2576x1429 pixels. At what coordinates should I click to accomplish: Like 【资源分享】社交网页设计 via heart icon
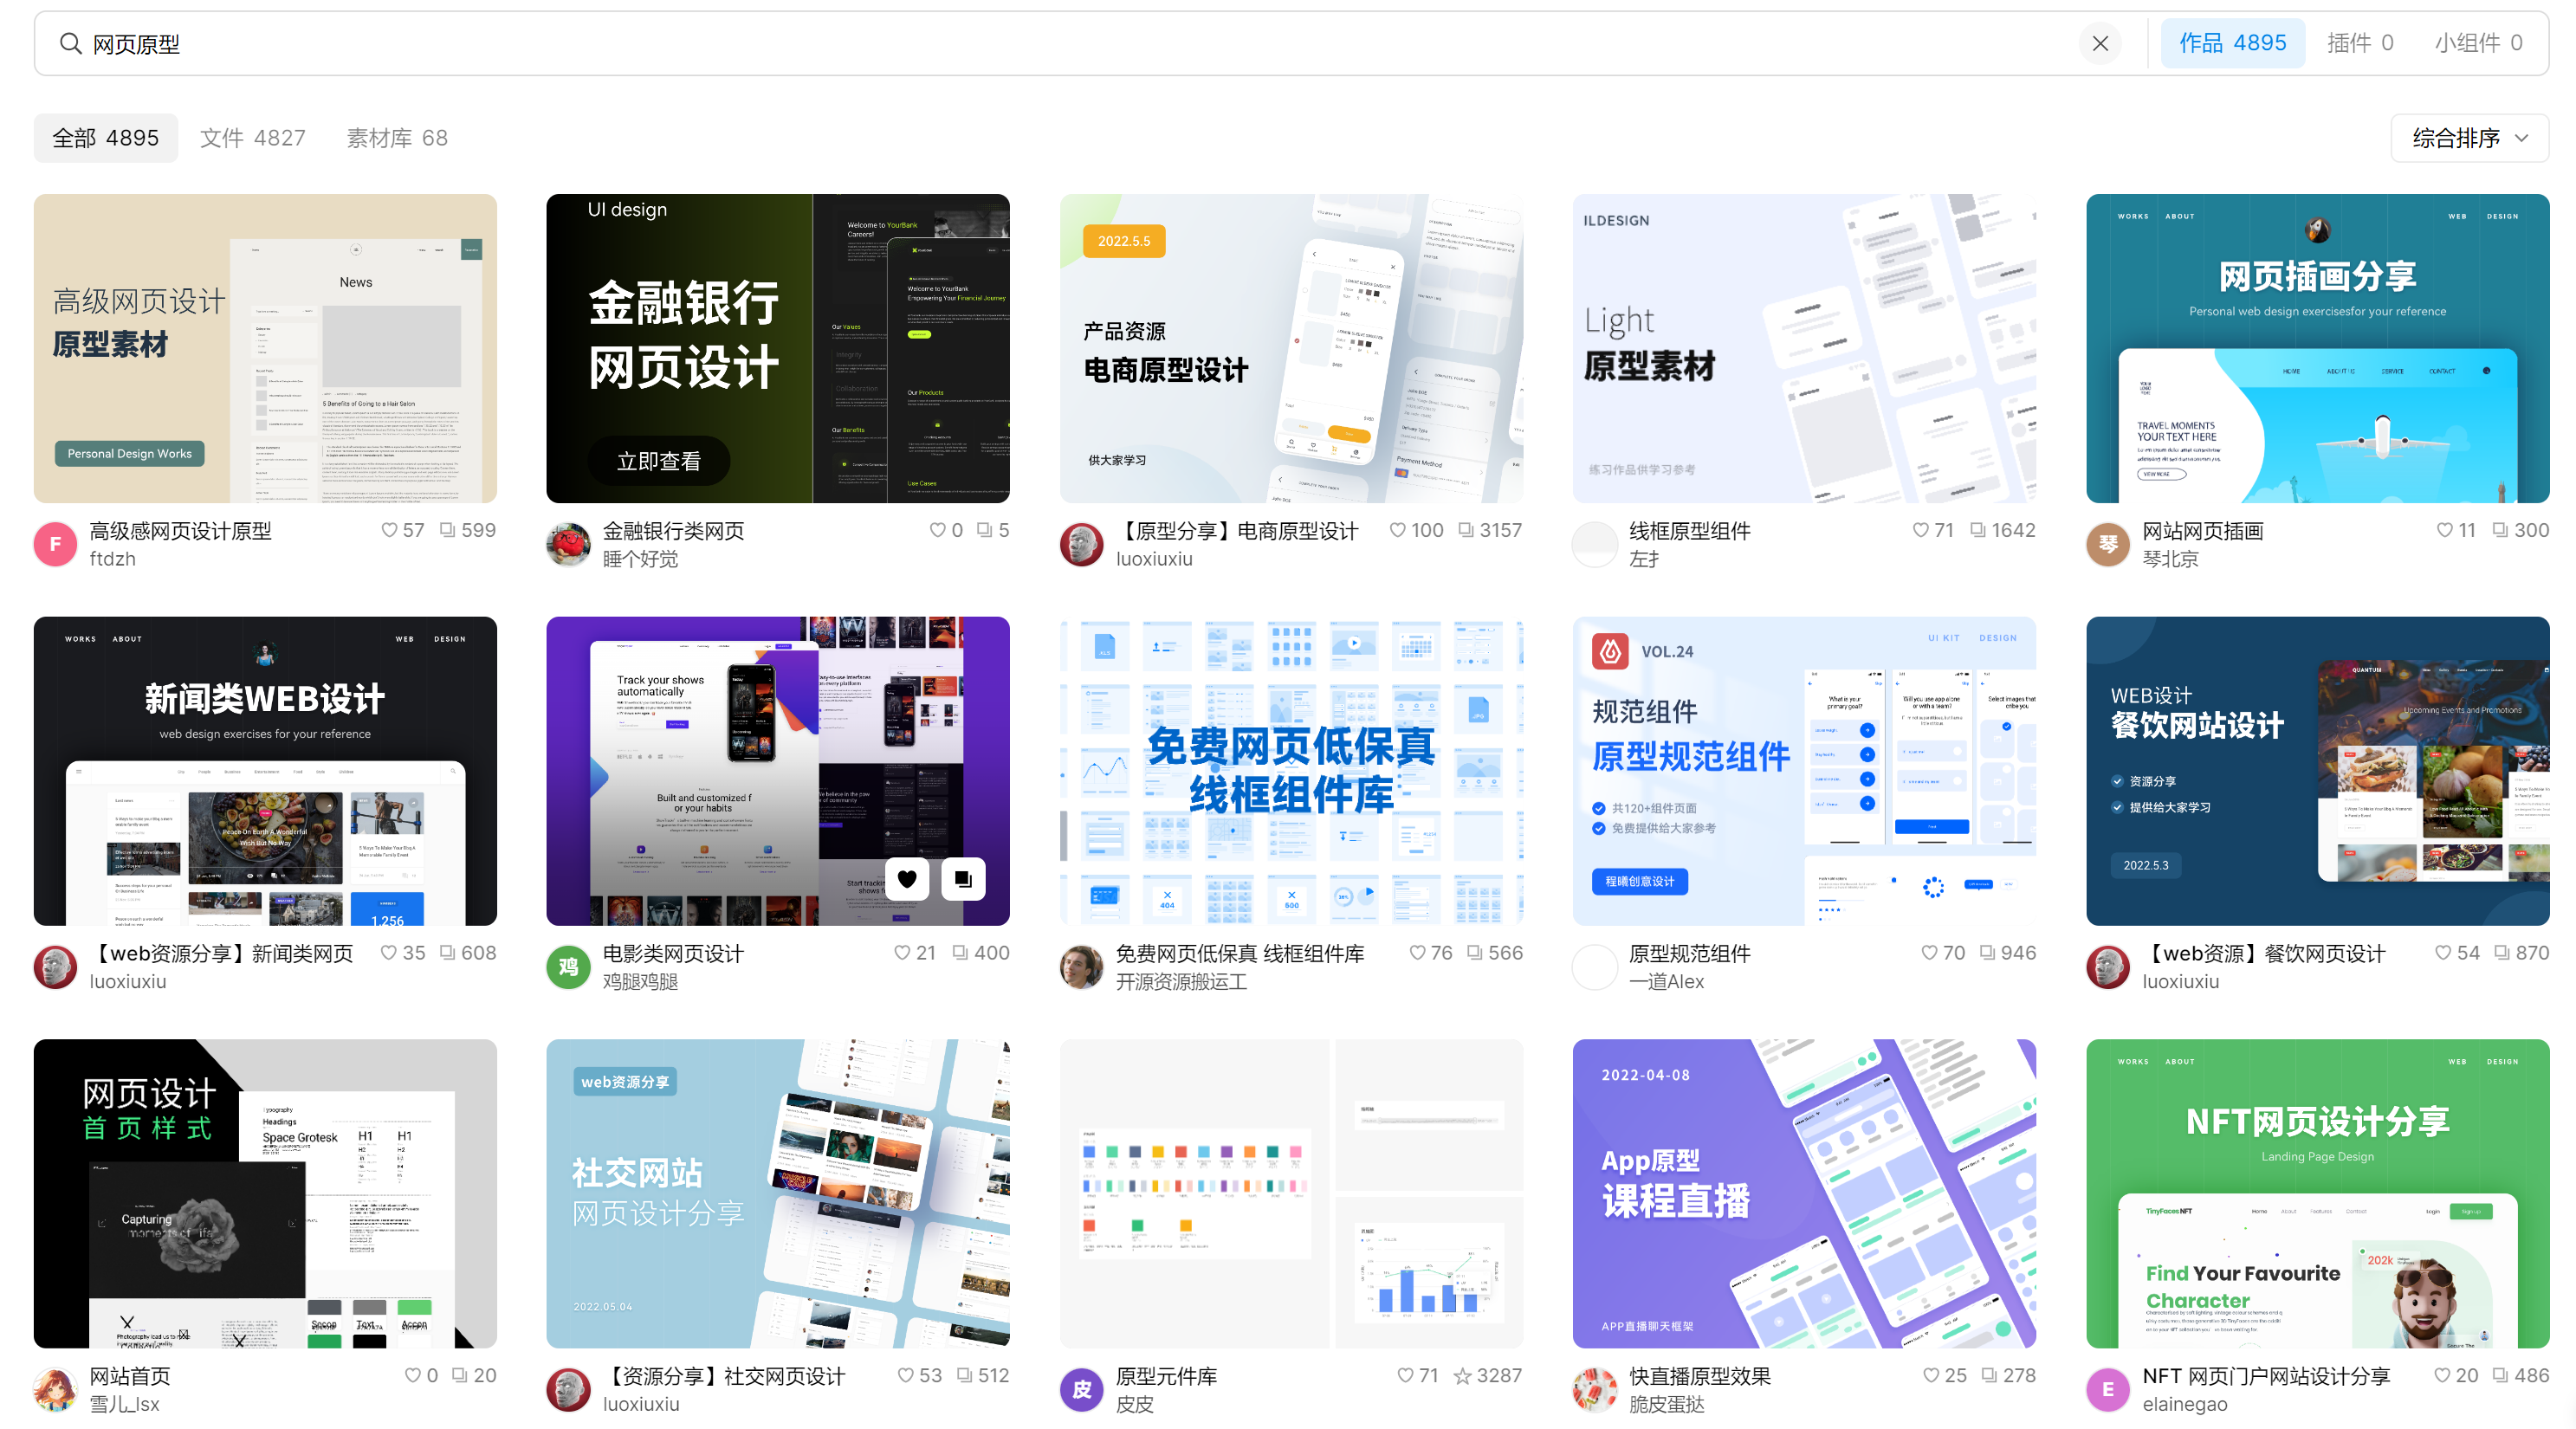(906, 1375)
